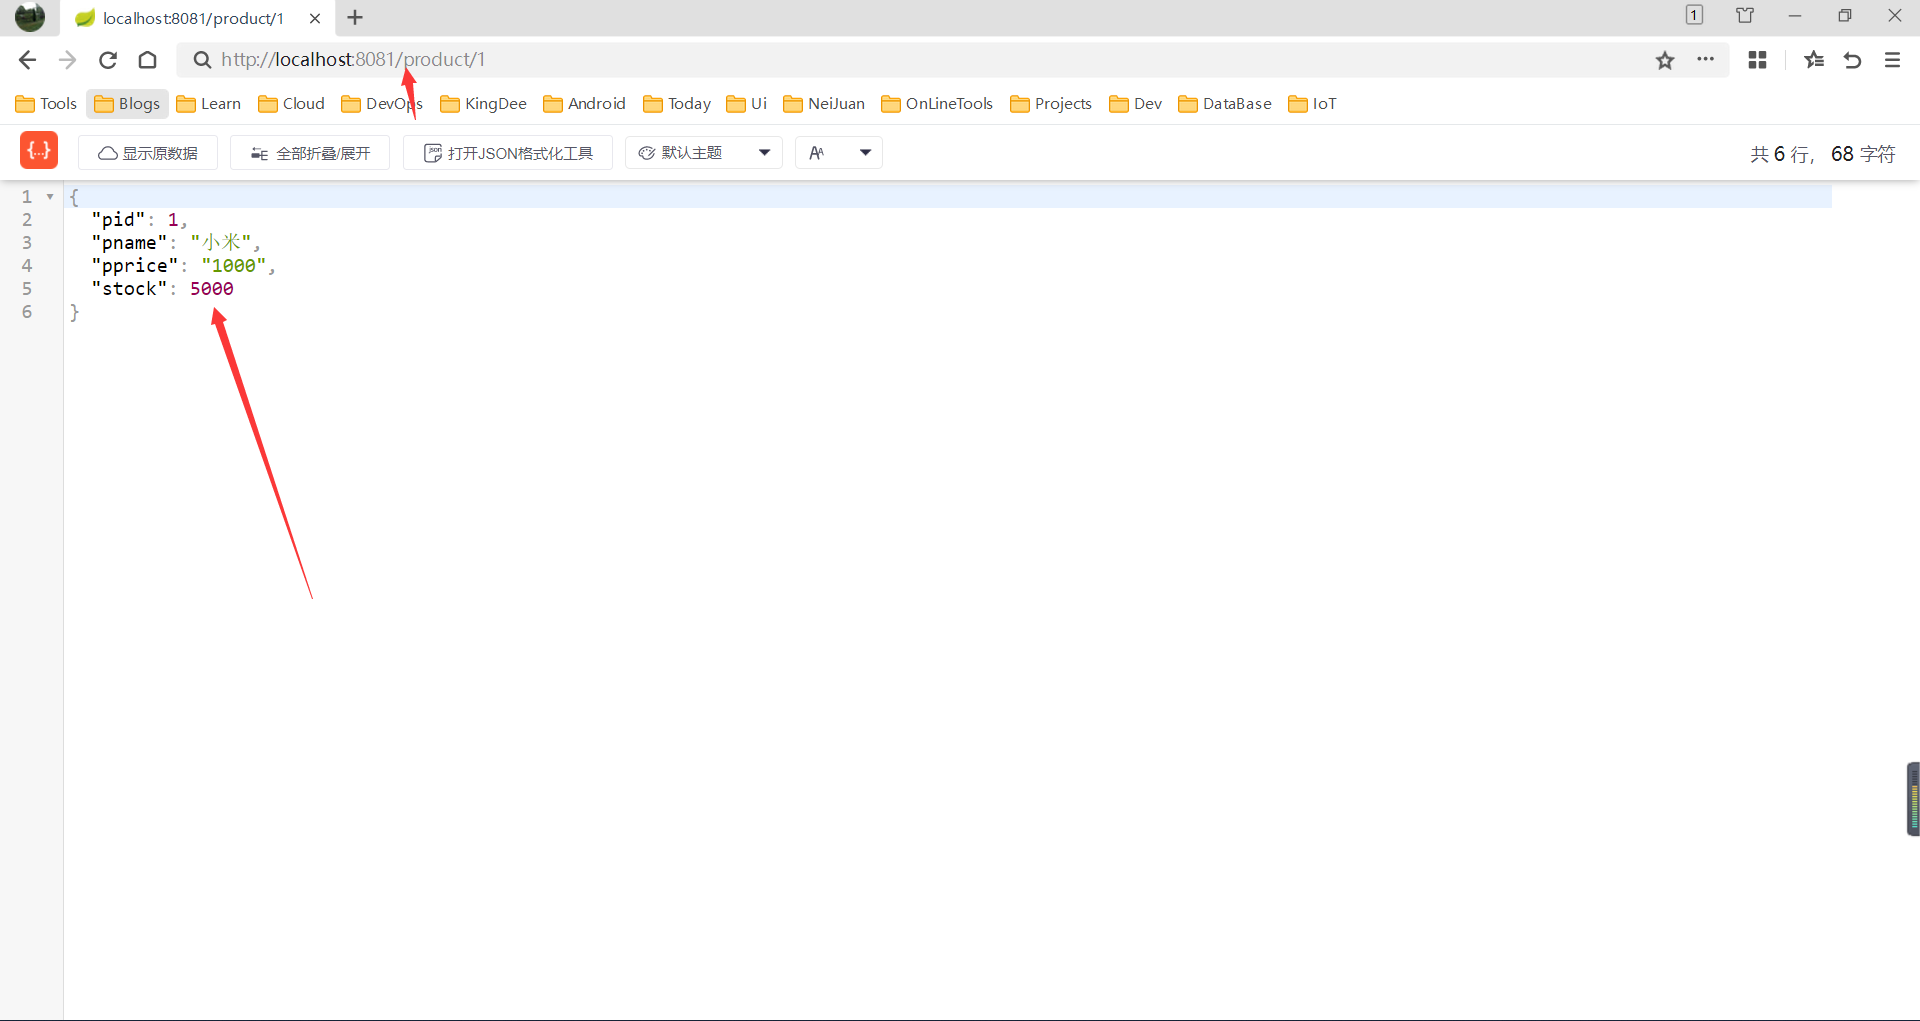This screenshot has width=1920, height=1021.
Task: Open a new browser tab
Action: click(x=355, y=18)
